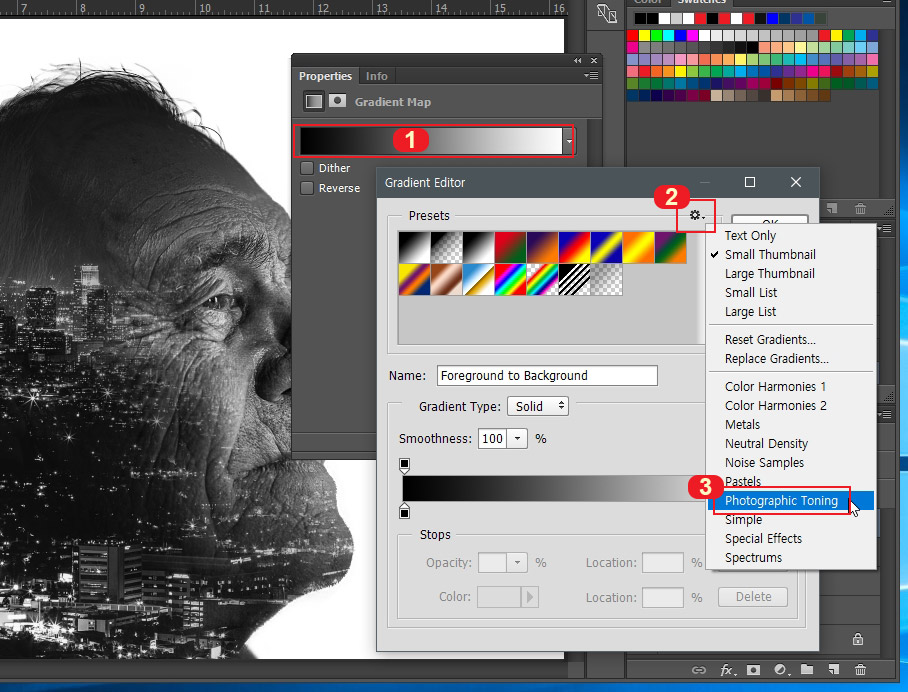The width and height of the screenshot is (908, 692).
Task: Open the stop Color picker arrow
Action: (529, 597)
